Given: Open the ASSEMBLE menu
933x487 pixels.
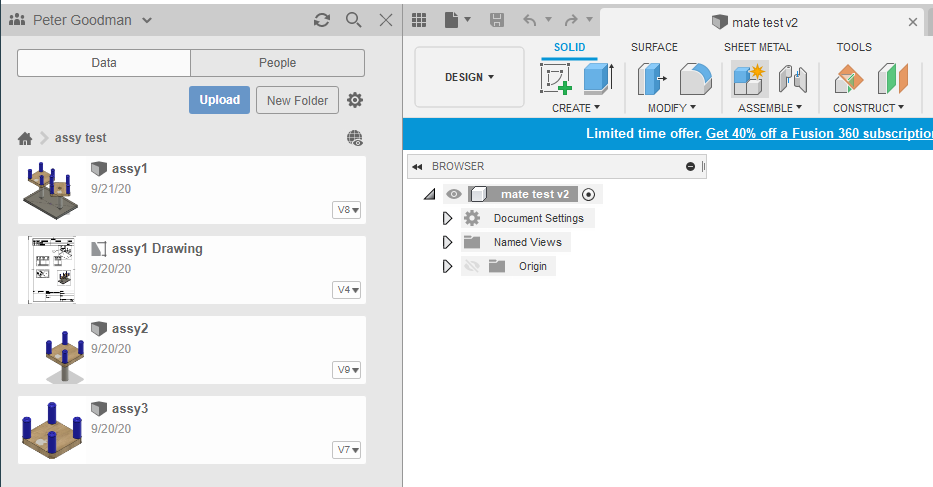Looking at the screenshot, I should (x=770, y=108).
